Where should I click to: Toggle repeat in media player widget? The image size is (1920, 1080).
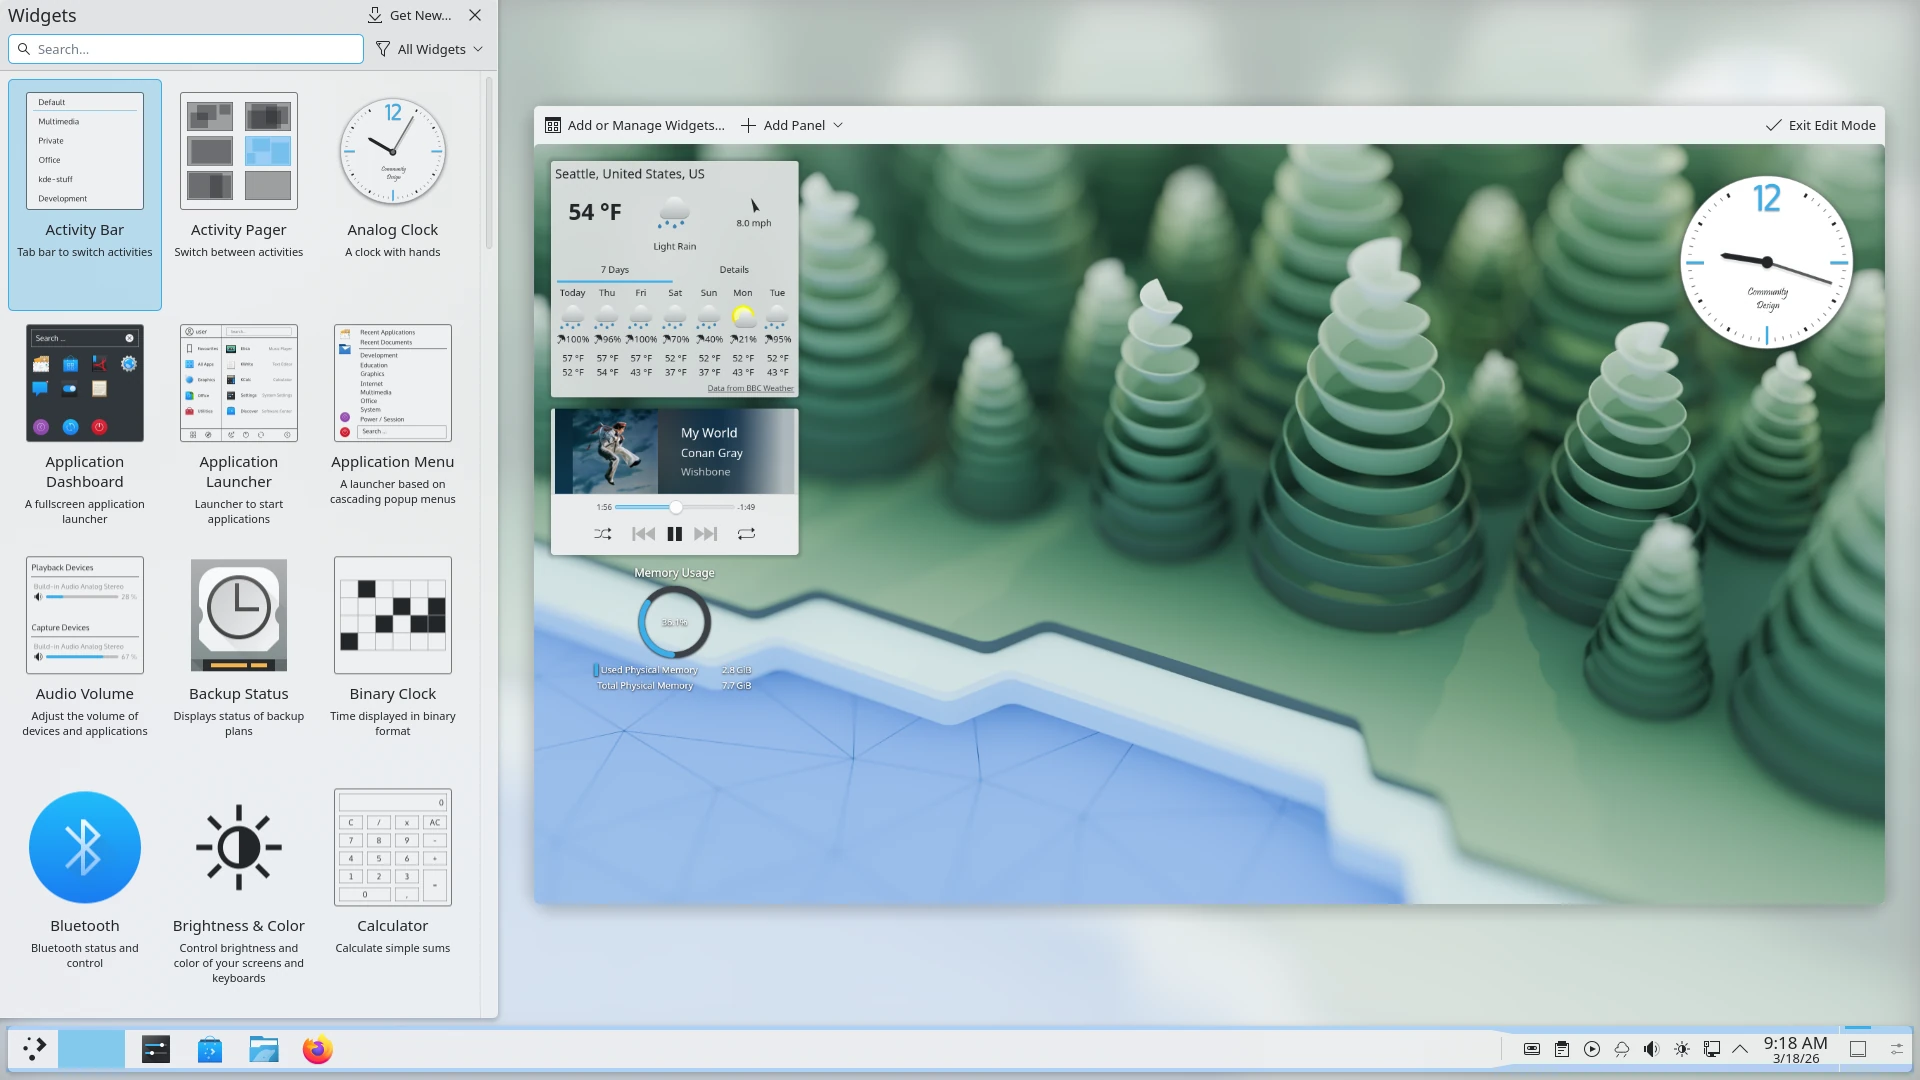[x=746, y=534]
